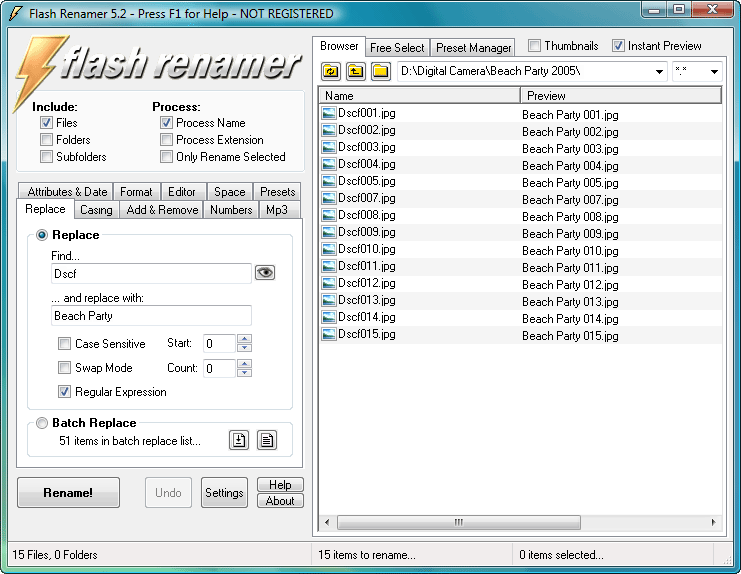Open the Mp3 tab
Image resolution: width=741 pixels, height=574 pixels.
(x=277, y=210)
